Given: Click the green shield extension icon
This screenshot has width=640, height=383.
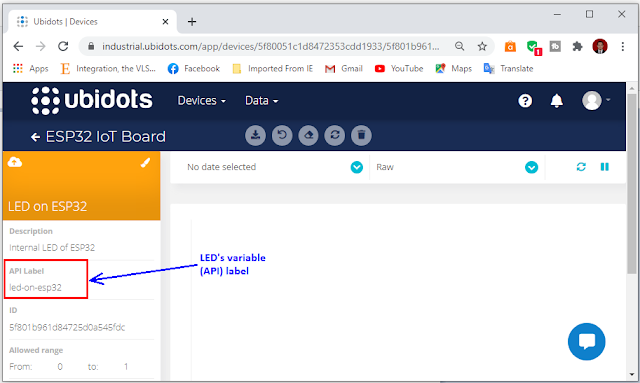Looking at the screenshot, I should [x=533, y=47].
